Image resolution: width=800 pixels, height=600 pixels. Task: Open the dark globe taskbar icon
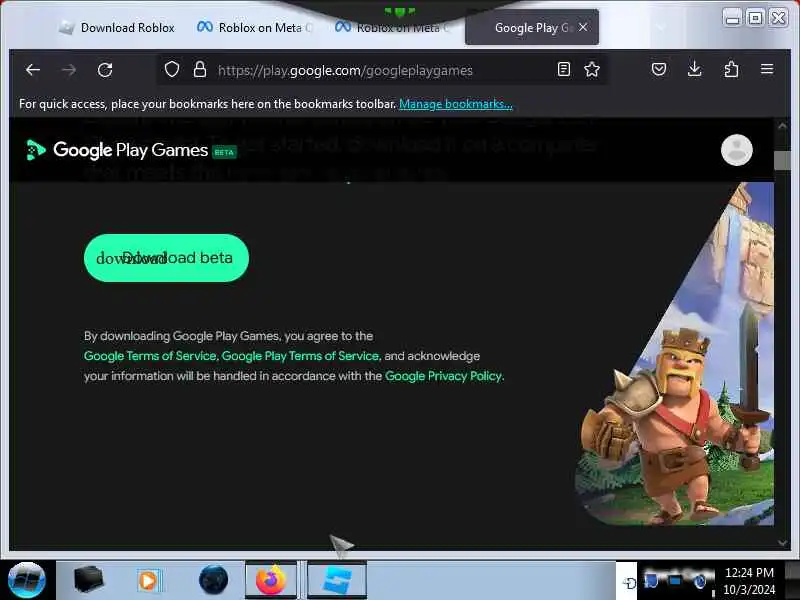(x=213, y=580)
